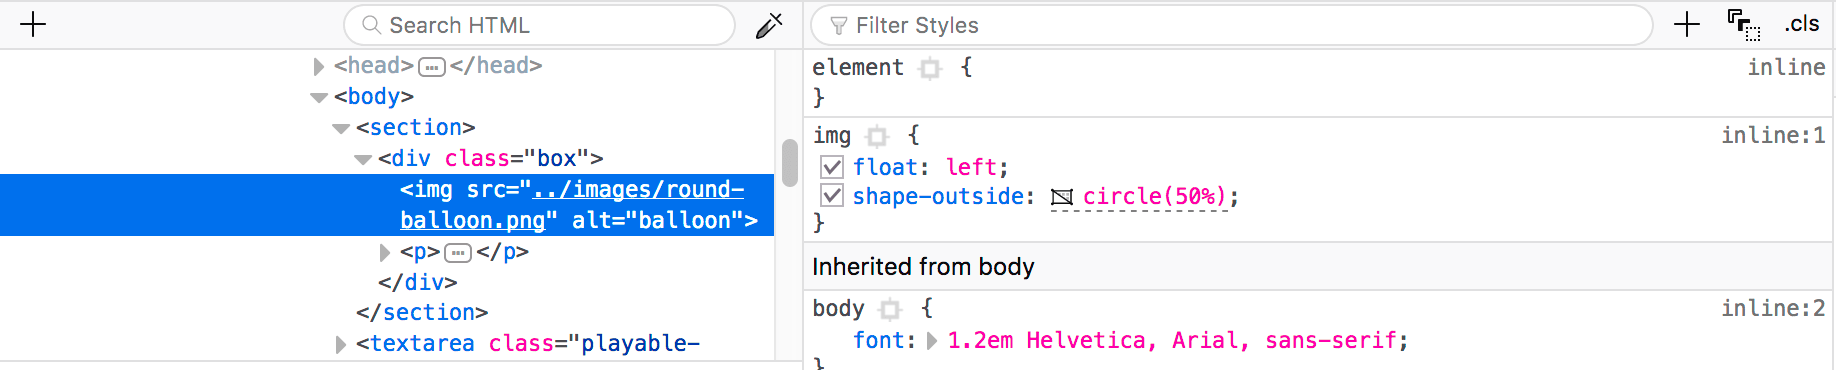Select the closing /div tag

coord(418,283)
